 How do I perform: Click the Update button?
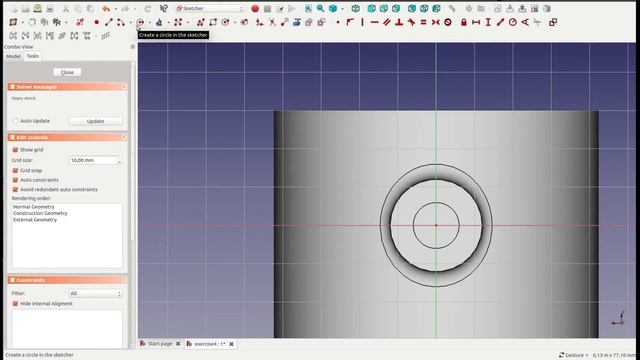(x=96, y=121)
